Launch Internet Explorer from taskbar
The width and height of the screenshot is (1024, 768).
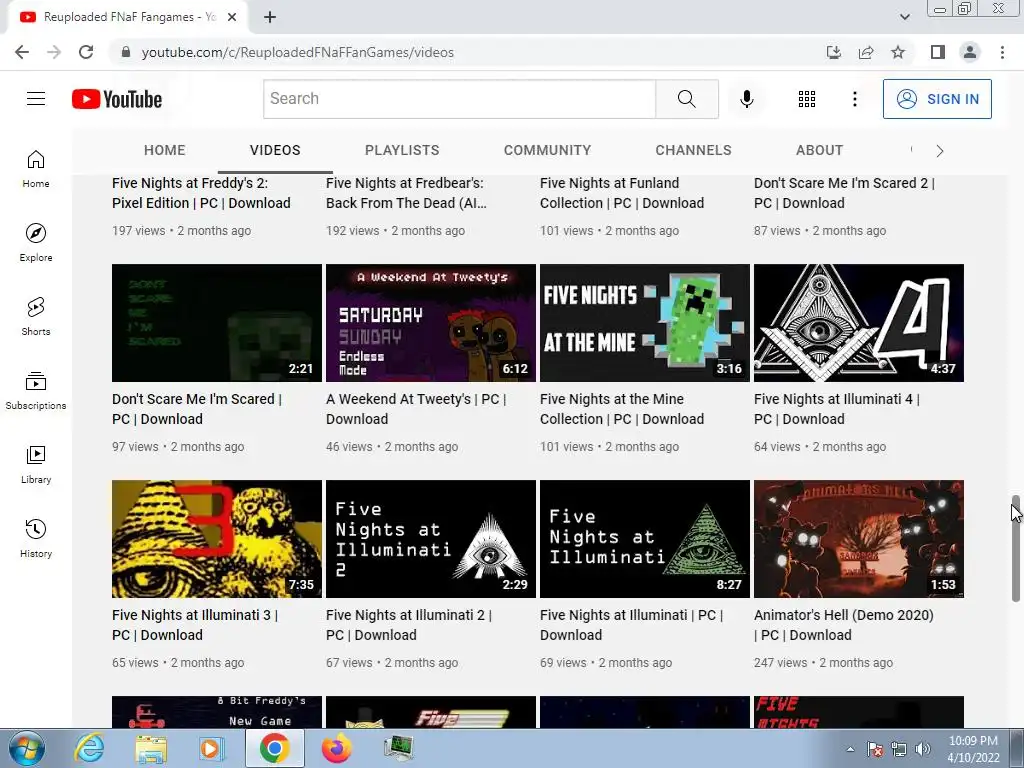pos(89,748)
